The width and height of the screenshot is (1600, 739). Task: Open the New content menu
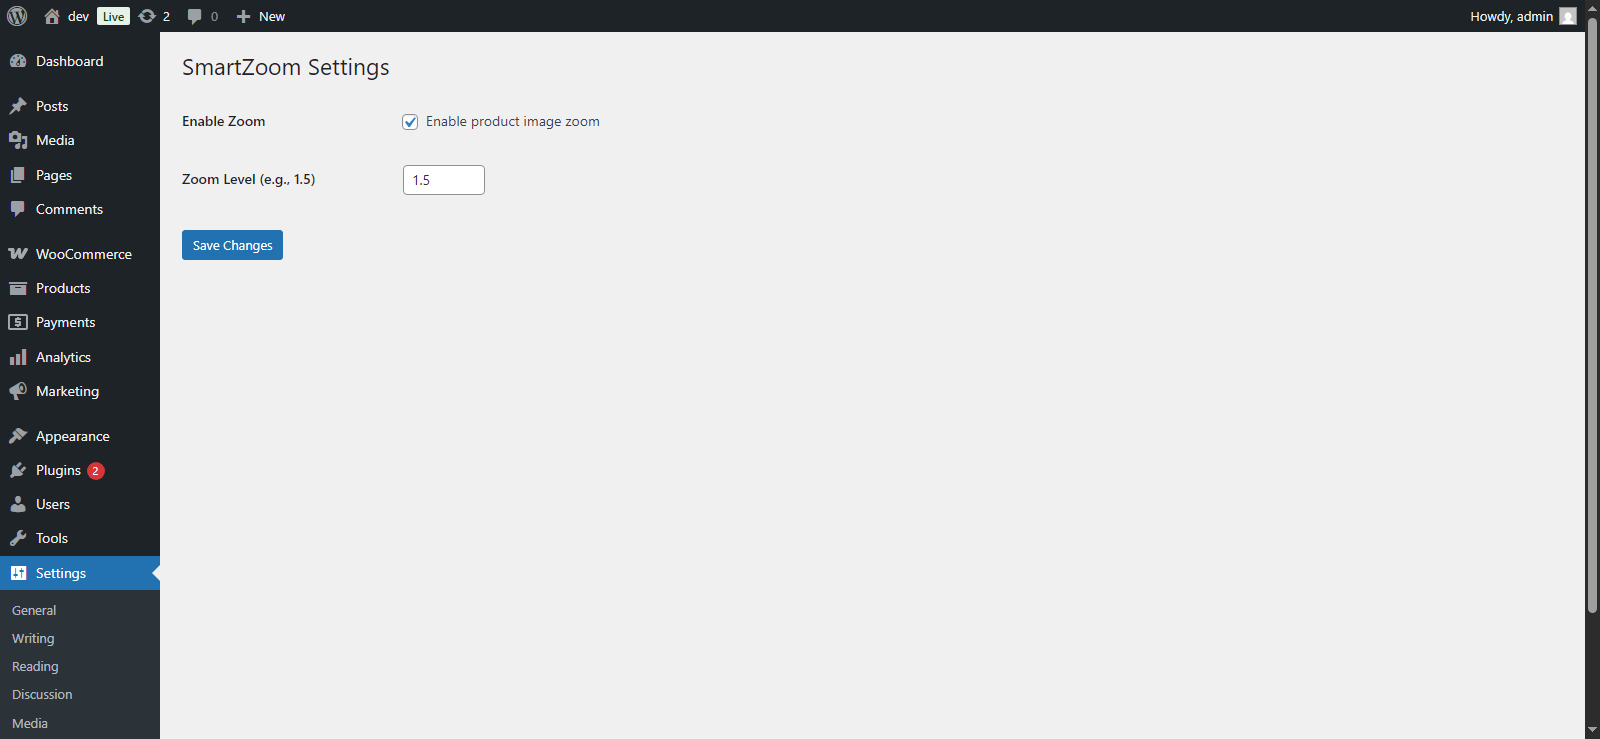[261, 16]
